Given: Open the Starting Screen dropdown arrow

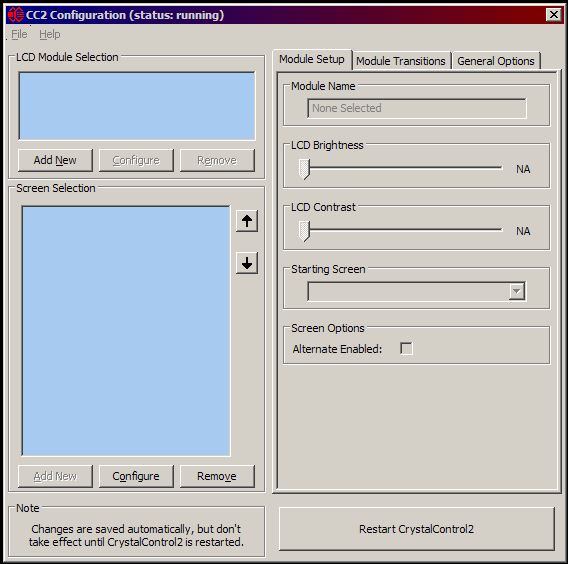Looking at the screenshot, I should [x=517, y=291].
